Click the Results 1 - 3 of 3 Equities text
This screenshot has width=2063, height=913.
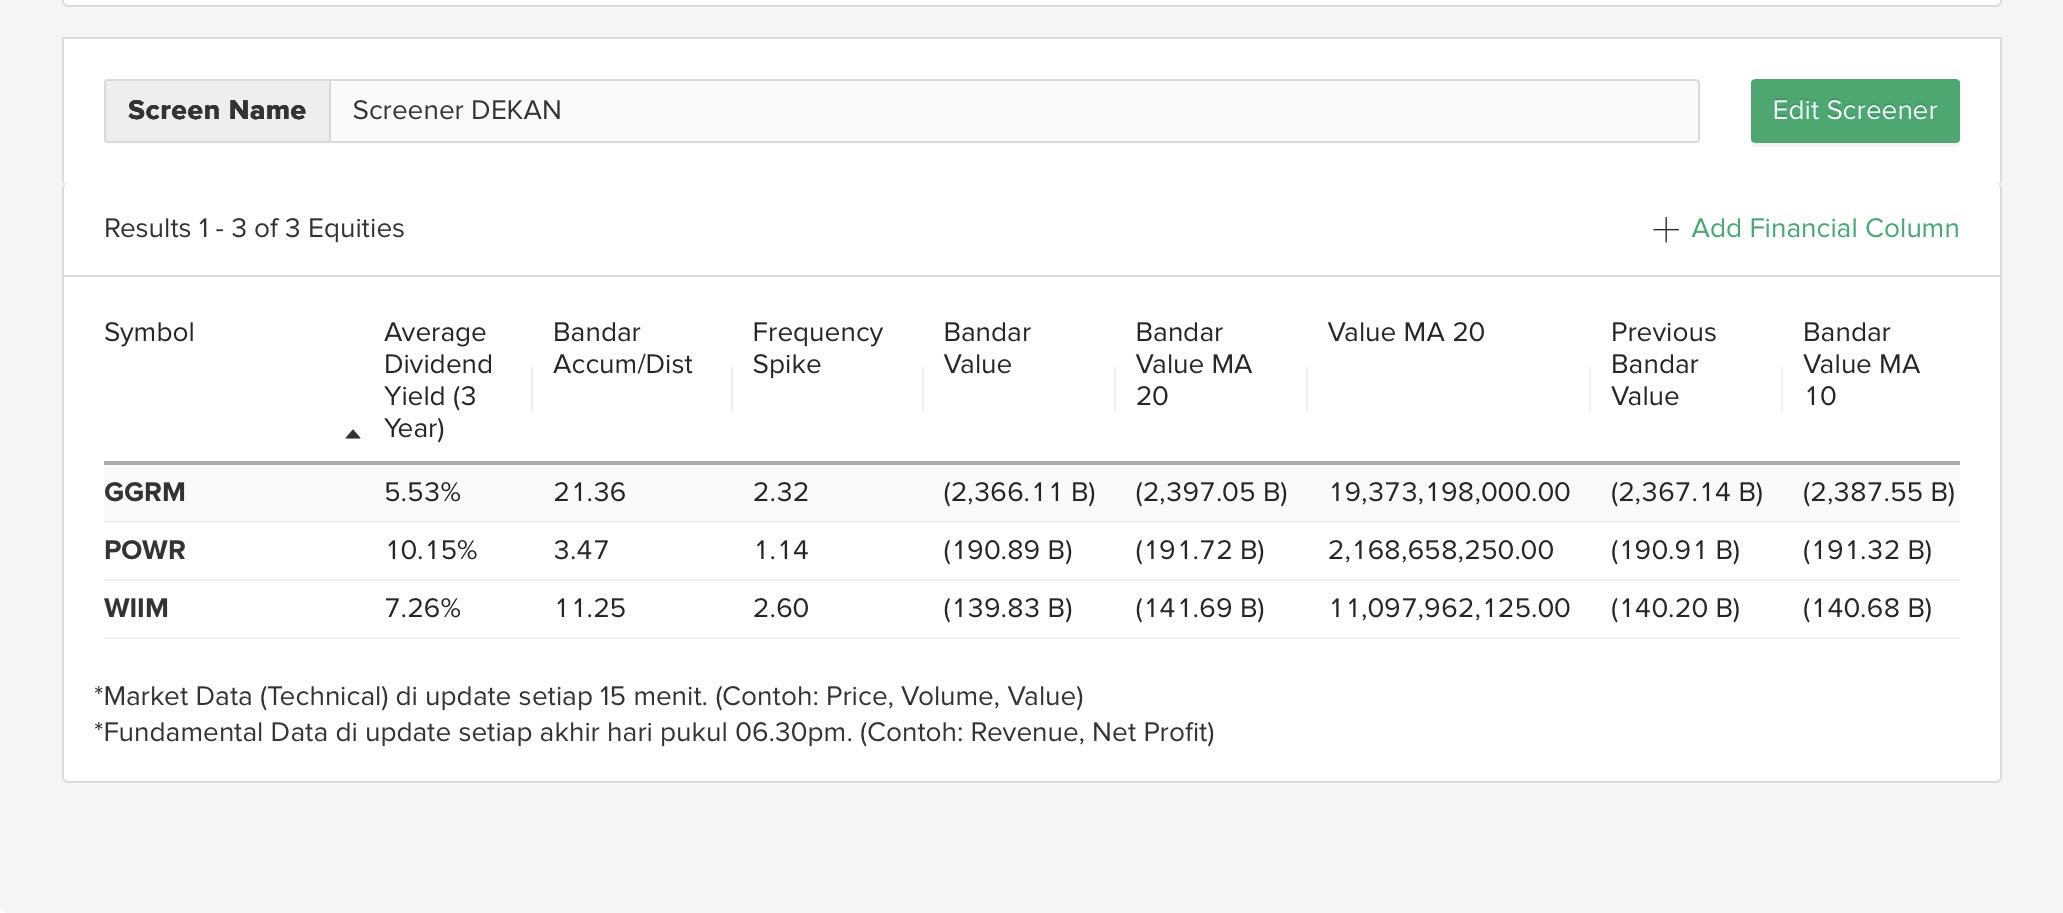[254, 229]
